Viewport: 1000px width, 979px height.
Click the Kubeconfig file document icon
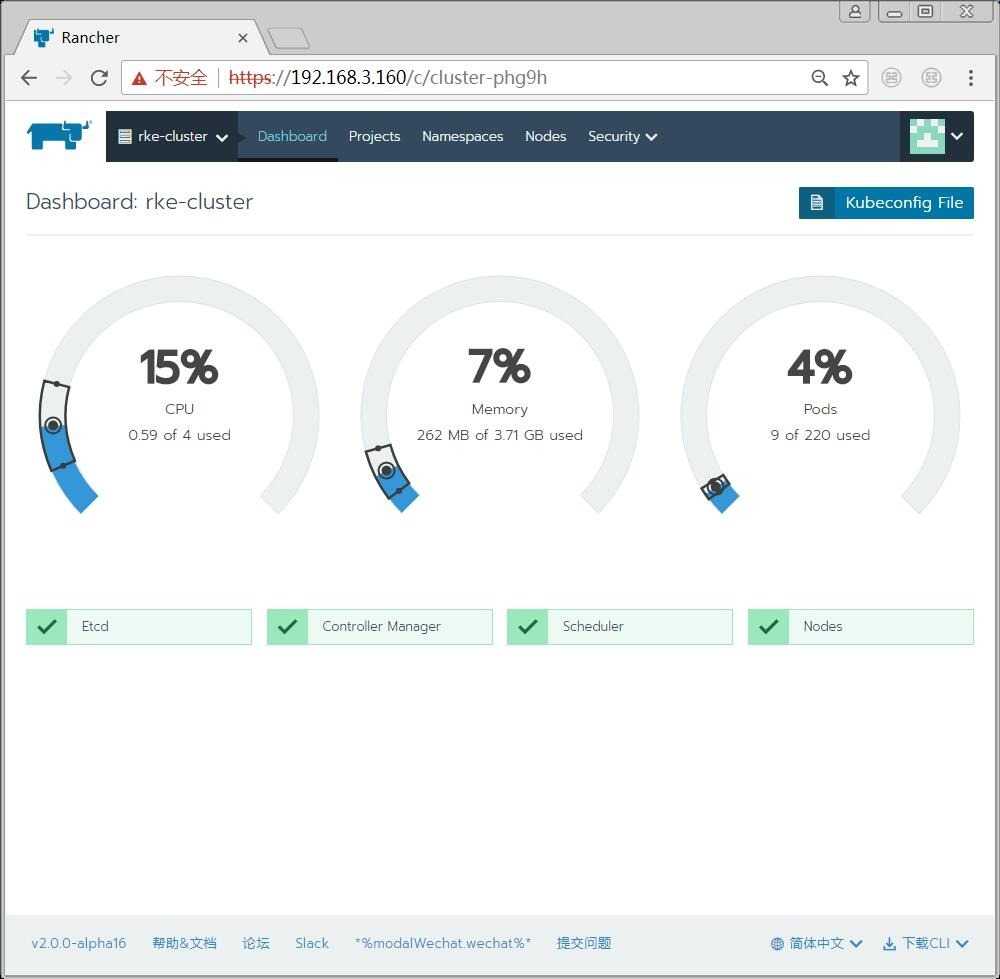click(816, 203)
